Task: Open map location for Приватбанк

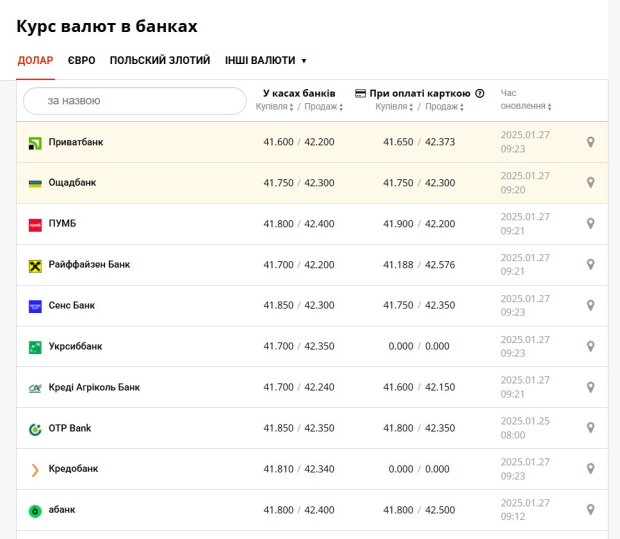Action: tap(590, 142)
